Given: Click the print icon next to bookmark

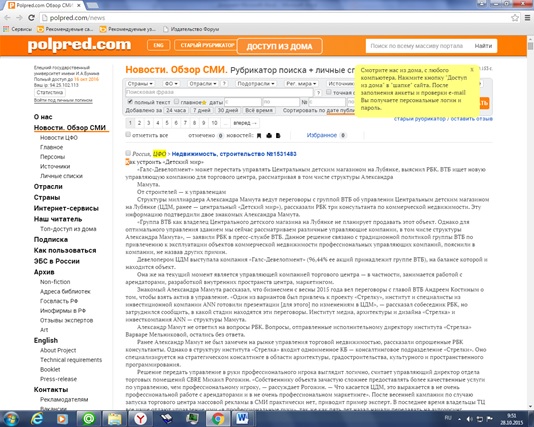Looking at the screenshot, I should (x=269, y=136).
